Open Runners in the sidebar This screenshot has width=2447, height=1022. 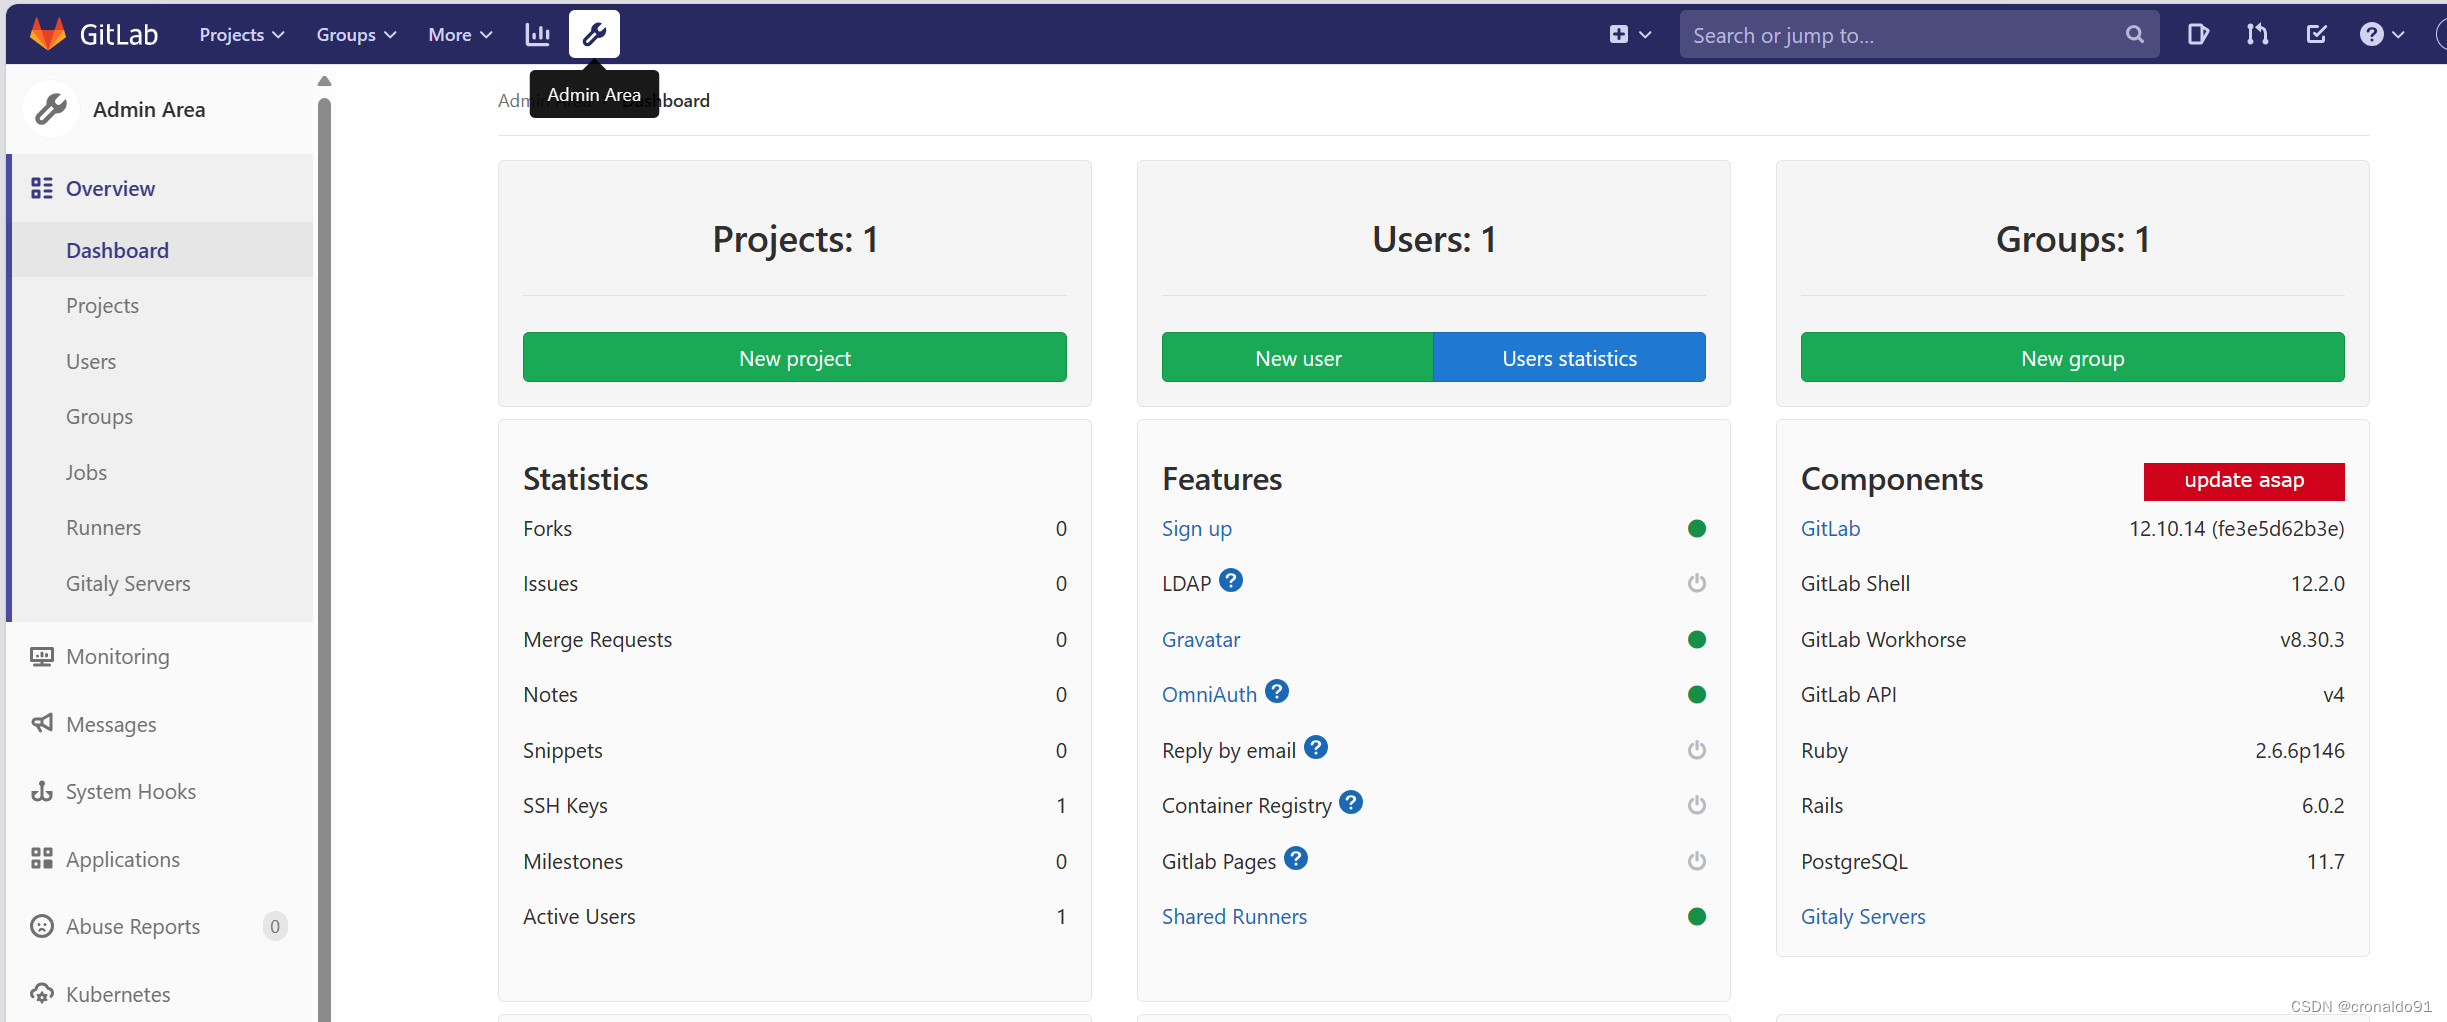(x=103, y=527)
